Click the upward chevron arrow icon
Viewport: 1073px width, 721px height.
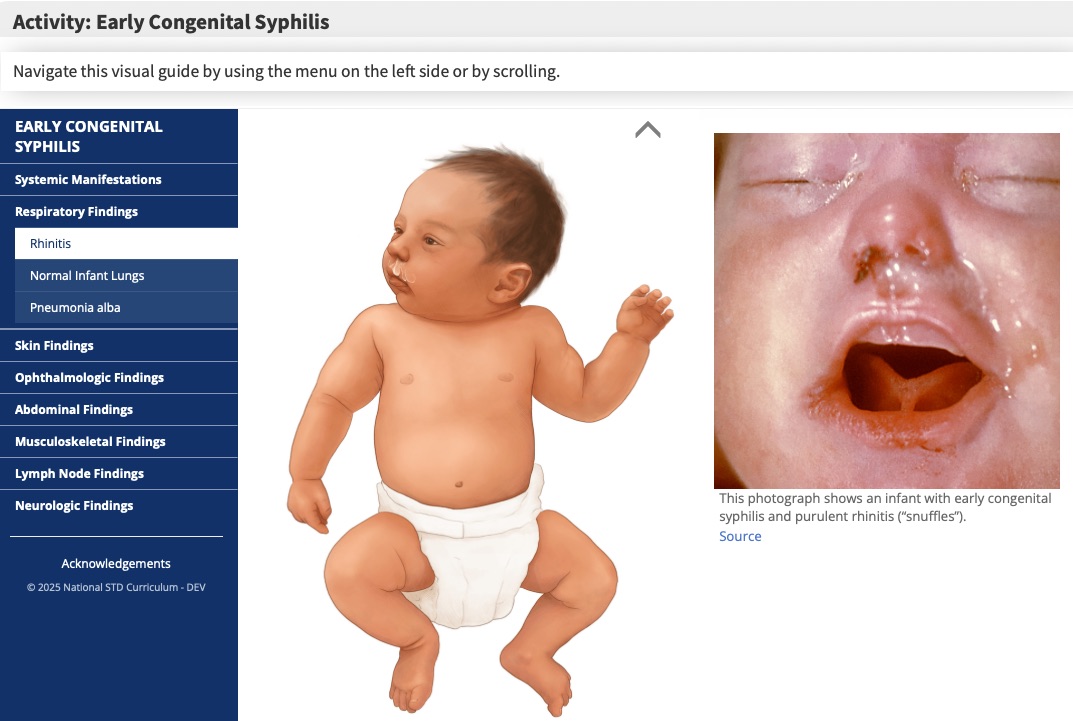pyautogui.click(x=647, y=130)
